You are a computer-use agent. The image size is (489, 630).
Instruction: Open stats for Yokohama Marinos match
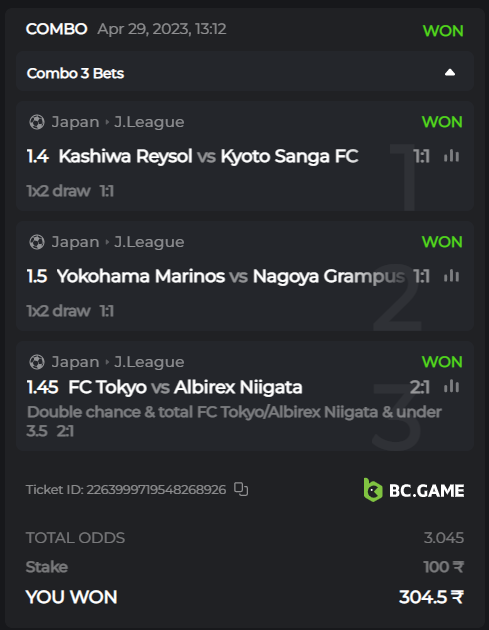pos(451,276)
